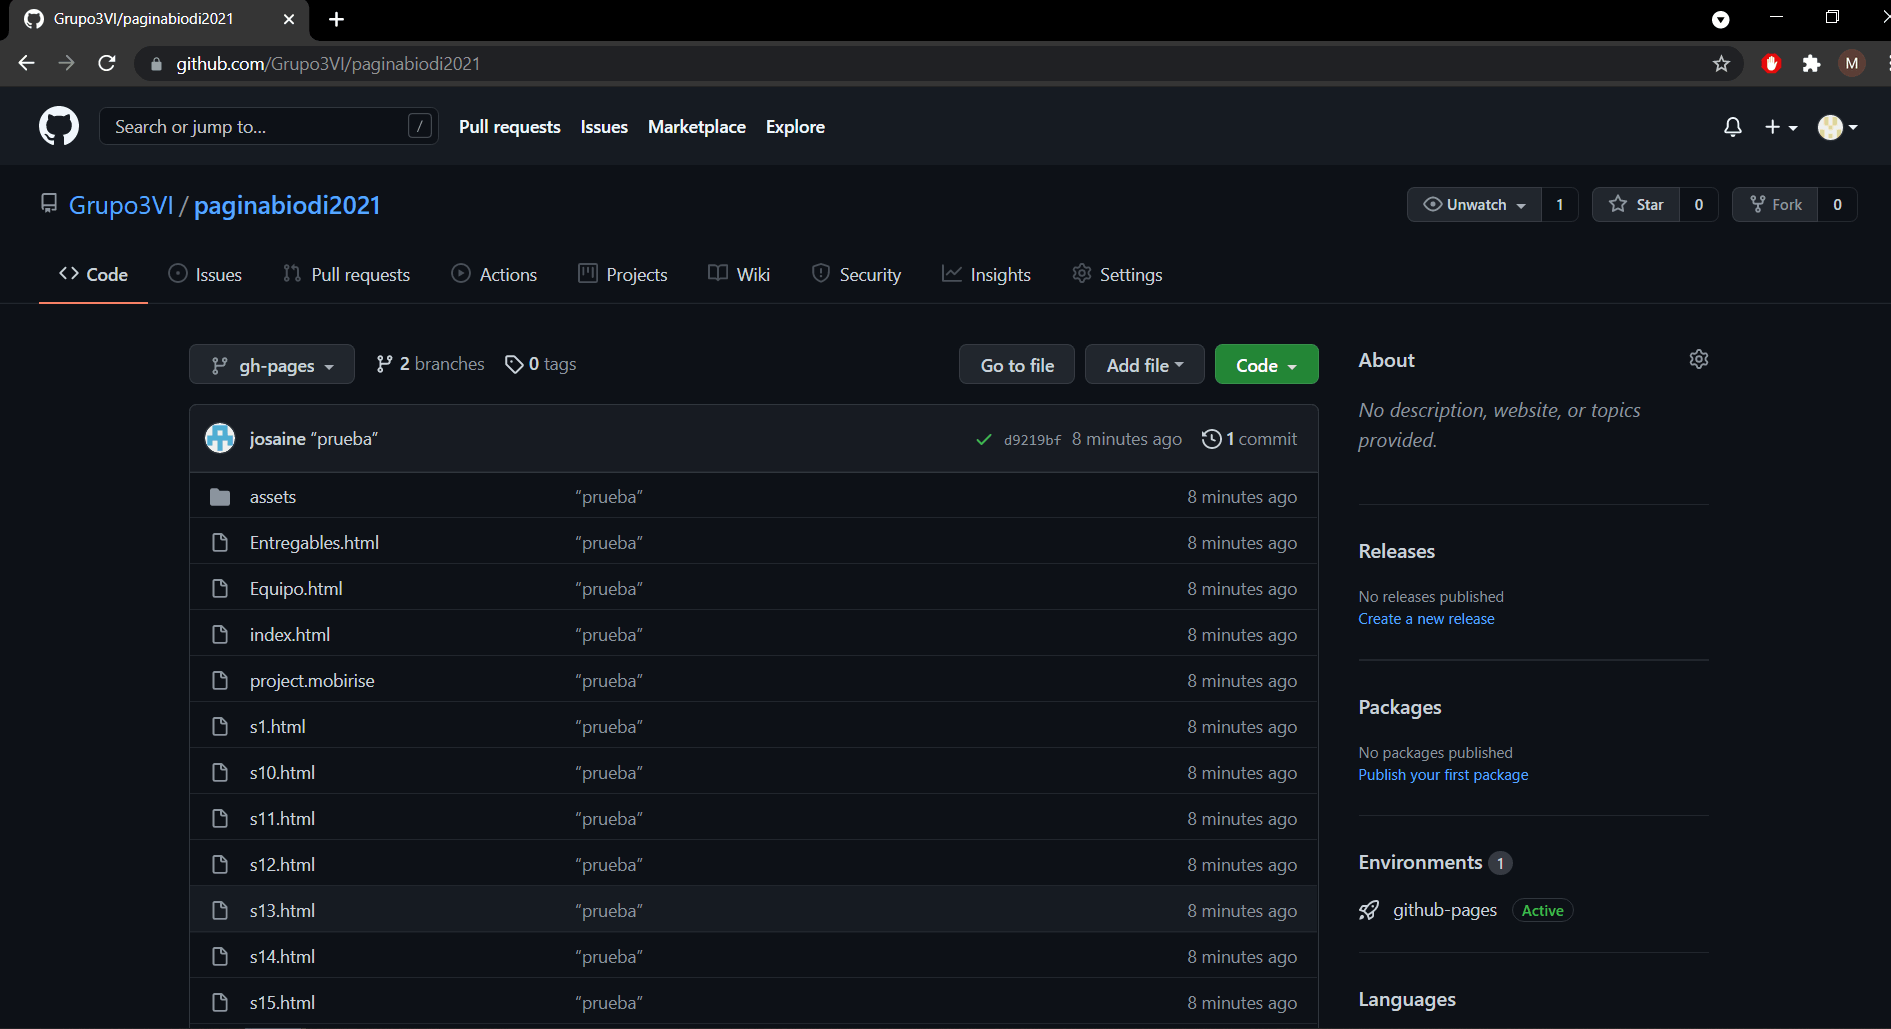Open commit hash d9219bf
Image resolution: width=1891 pixels, height=1029 pixels.
[1032, 440]
